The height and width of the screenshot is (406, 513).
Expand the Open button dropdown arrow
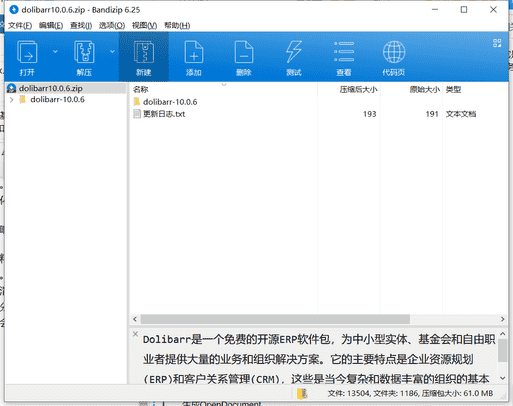[55, 51]
